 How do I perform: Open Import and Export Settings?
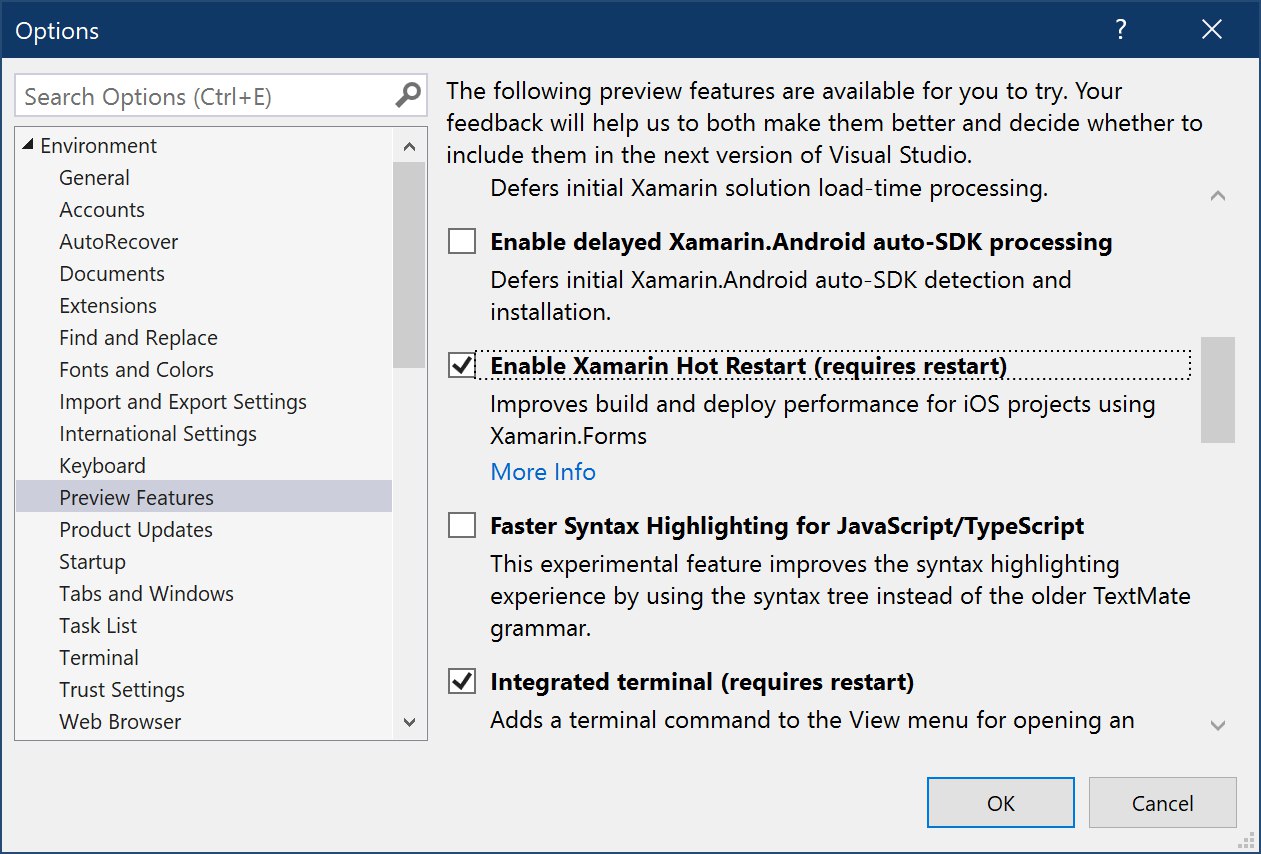point(183,402)
